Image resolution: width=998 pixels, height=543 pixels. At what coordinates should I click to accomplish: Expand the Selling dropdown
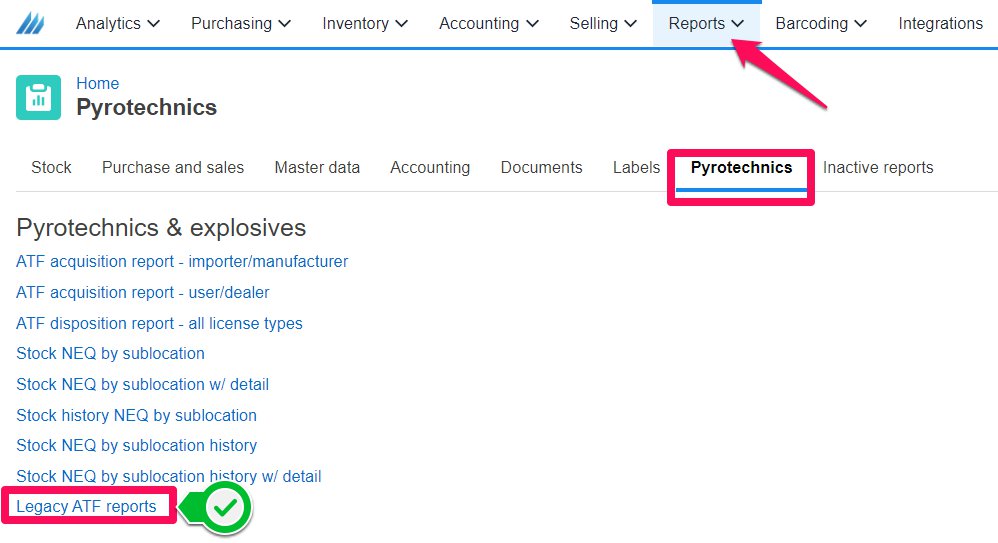click(603, 24)
